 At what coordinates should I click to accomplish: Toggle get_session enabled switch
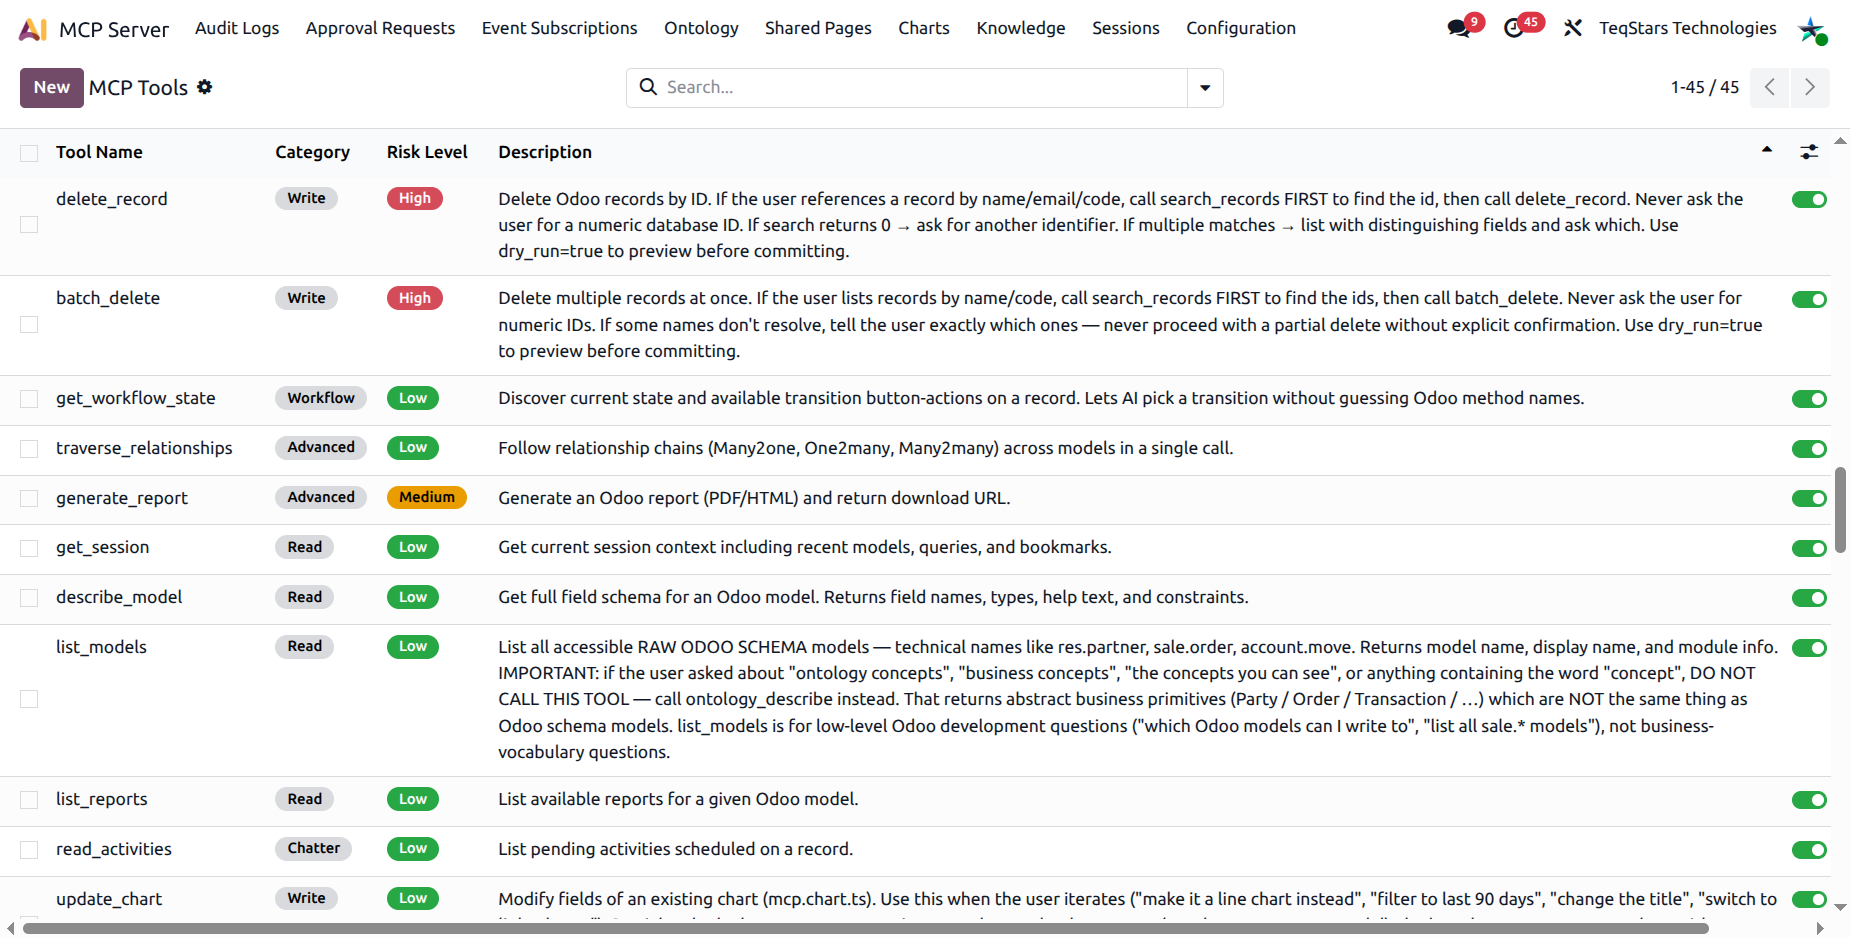[1809, 548]
